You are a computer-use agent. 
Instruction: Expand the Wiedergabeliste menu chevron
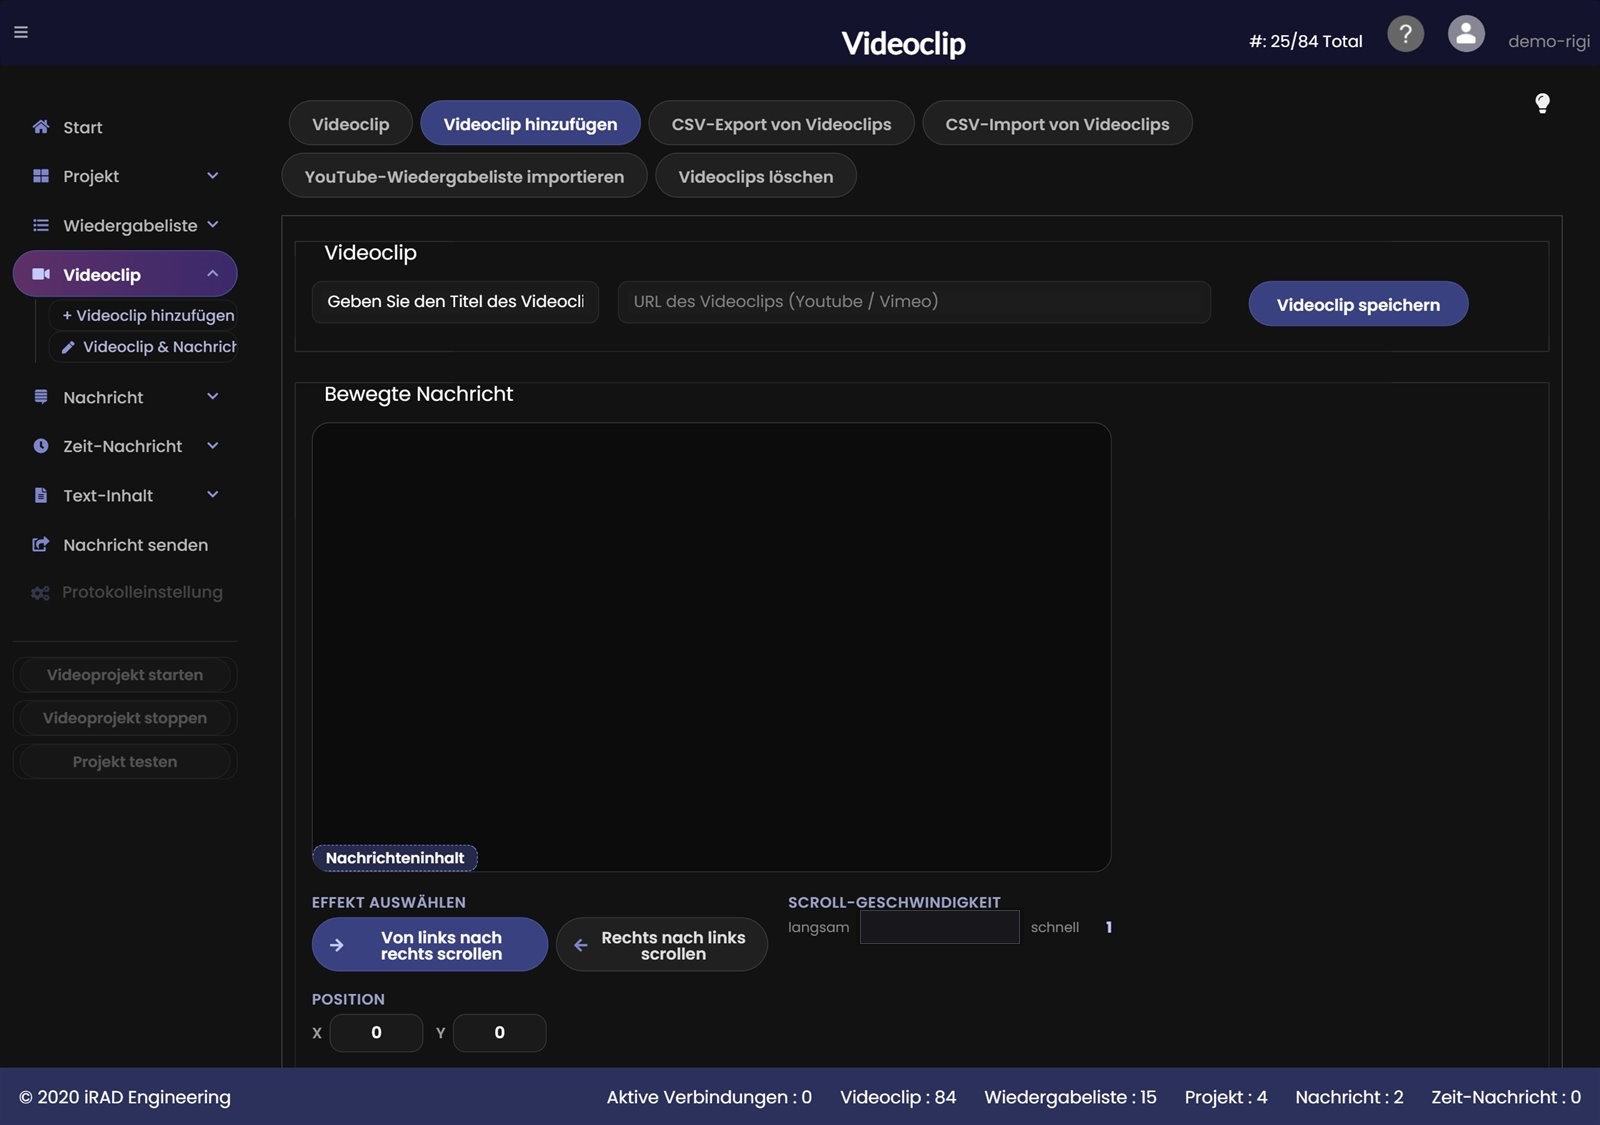tap(212, 225)
